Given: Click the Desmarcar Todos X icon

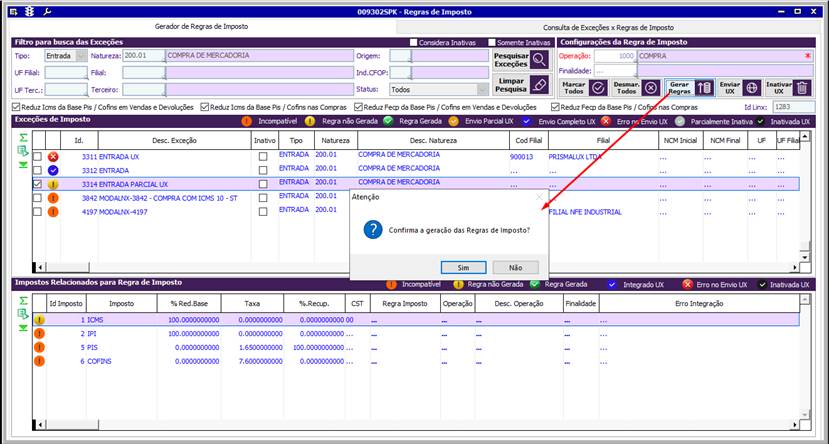Looking at the screenshot, I should click(x=651, y=88).
